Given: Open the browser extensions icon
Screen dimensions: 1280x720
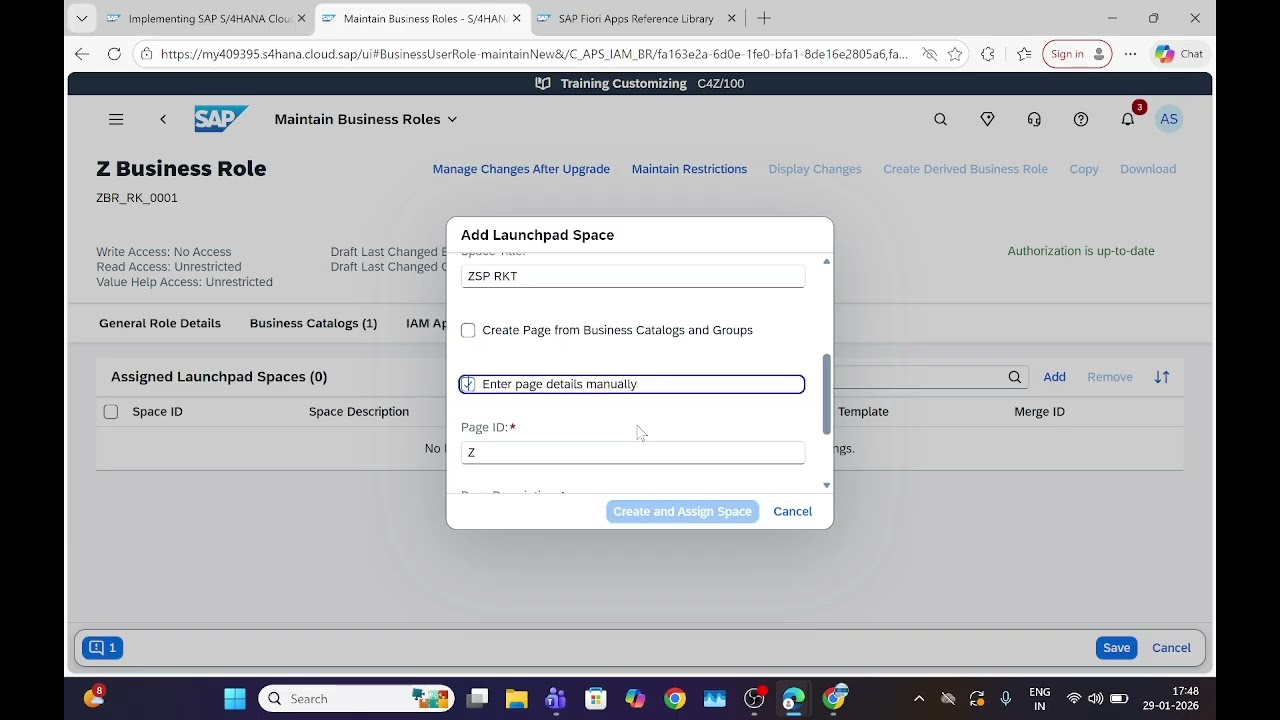Looking at the screenshot, I should coord(988,54).
